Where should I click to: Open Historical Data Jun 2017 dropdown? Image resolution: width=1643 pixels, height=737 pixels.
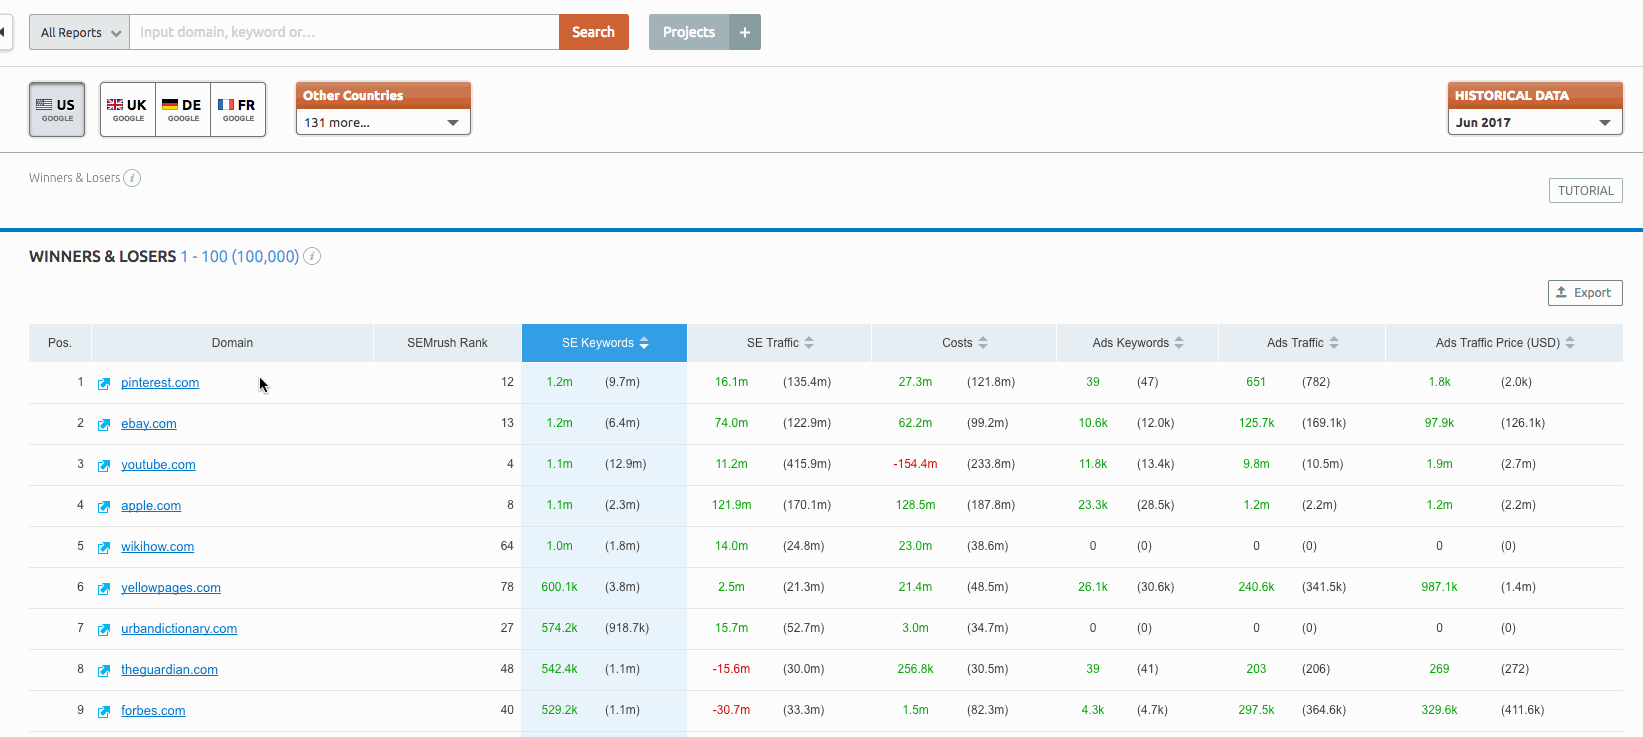pos(1535,122)
